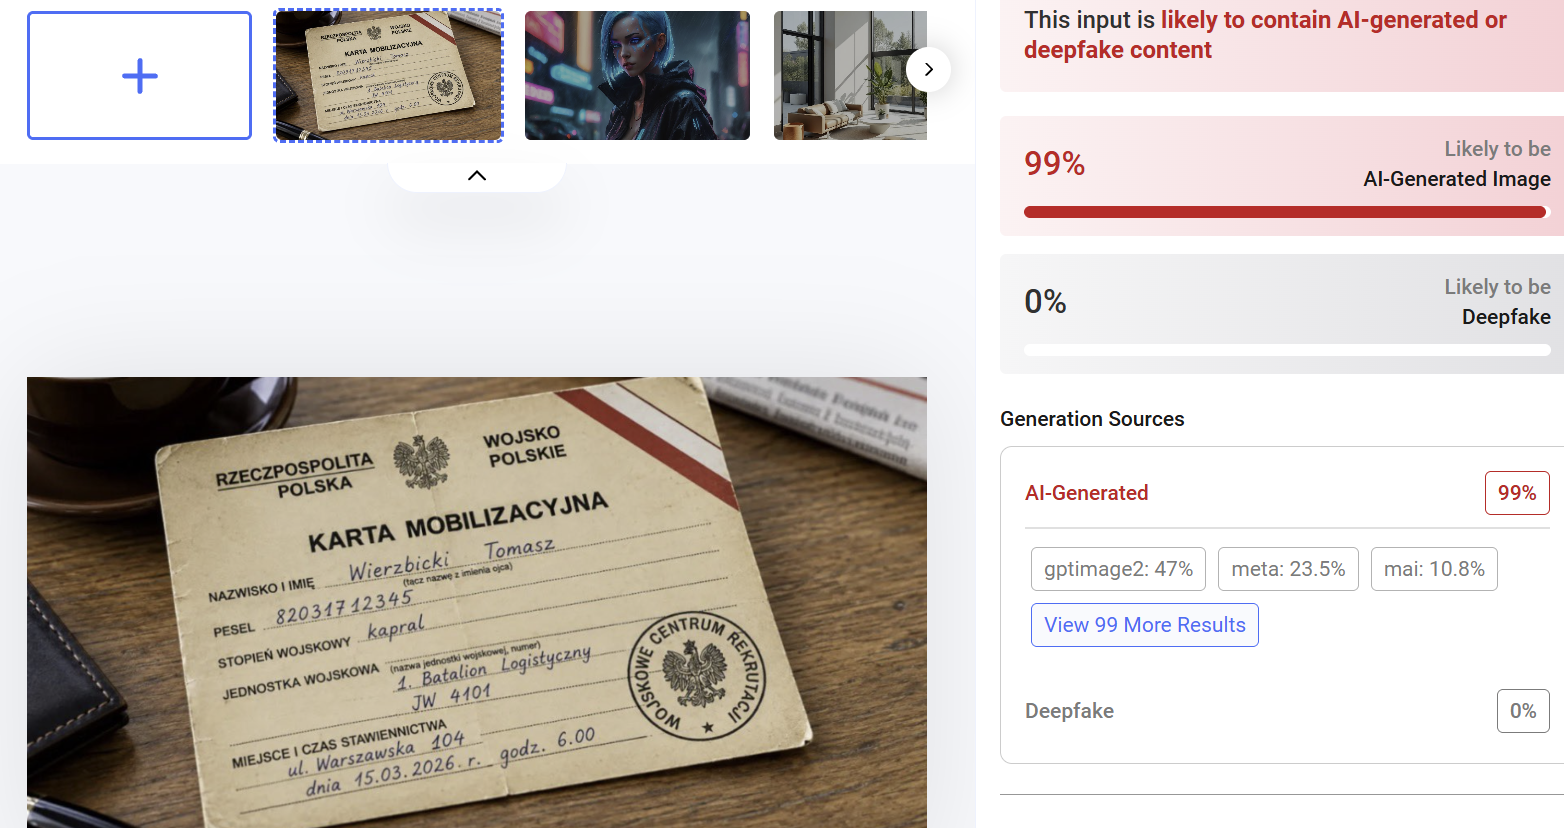Click the 99% Likely AI-Generated Image card
The width and height of the screenshot is (1564, 828).
tap(1282, 176)
